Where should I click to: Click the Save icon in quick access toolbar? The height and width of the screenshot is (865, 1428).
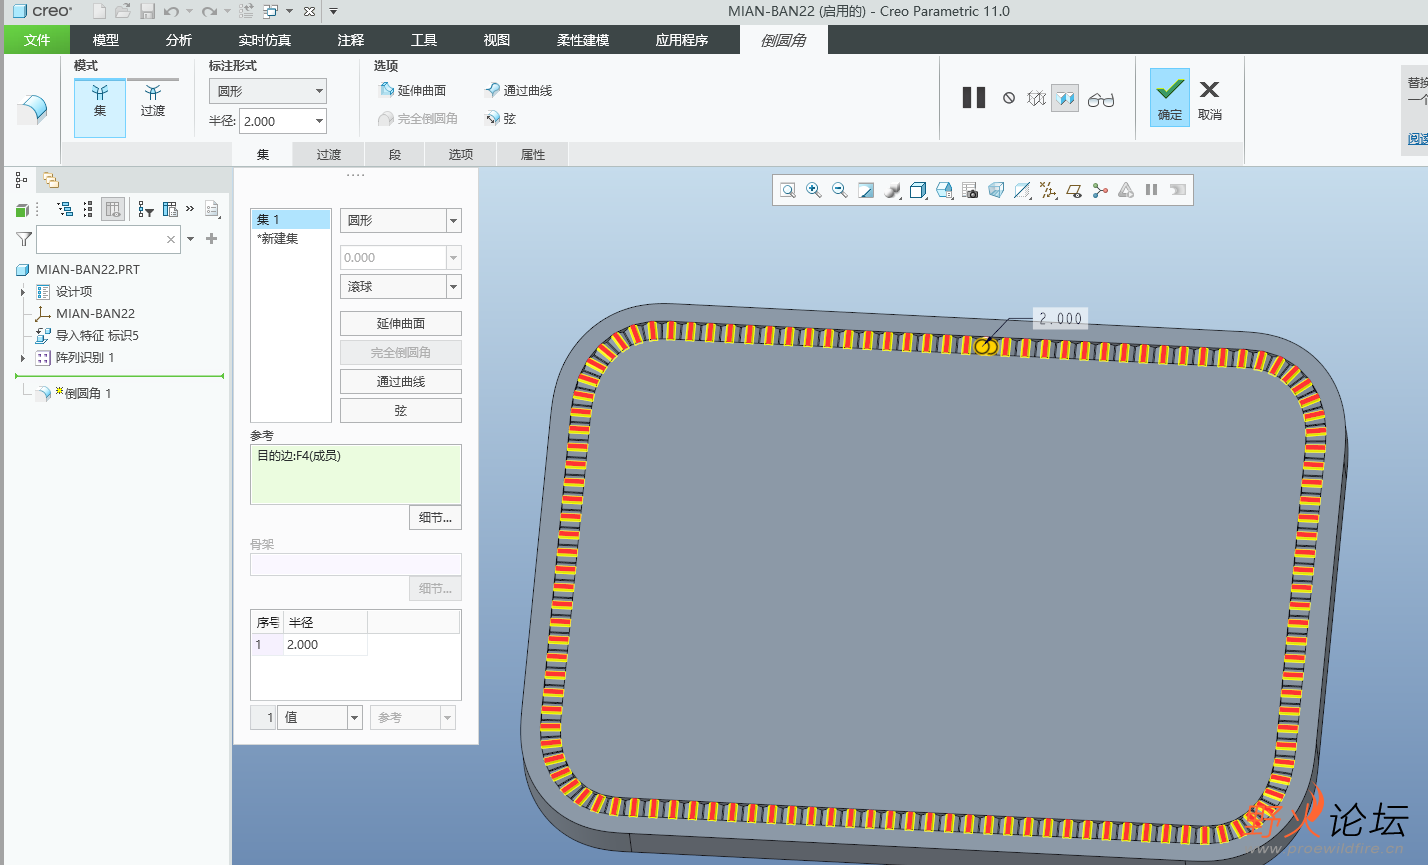pos(147,11)
